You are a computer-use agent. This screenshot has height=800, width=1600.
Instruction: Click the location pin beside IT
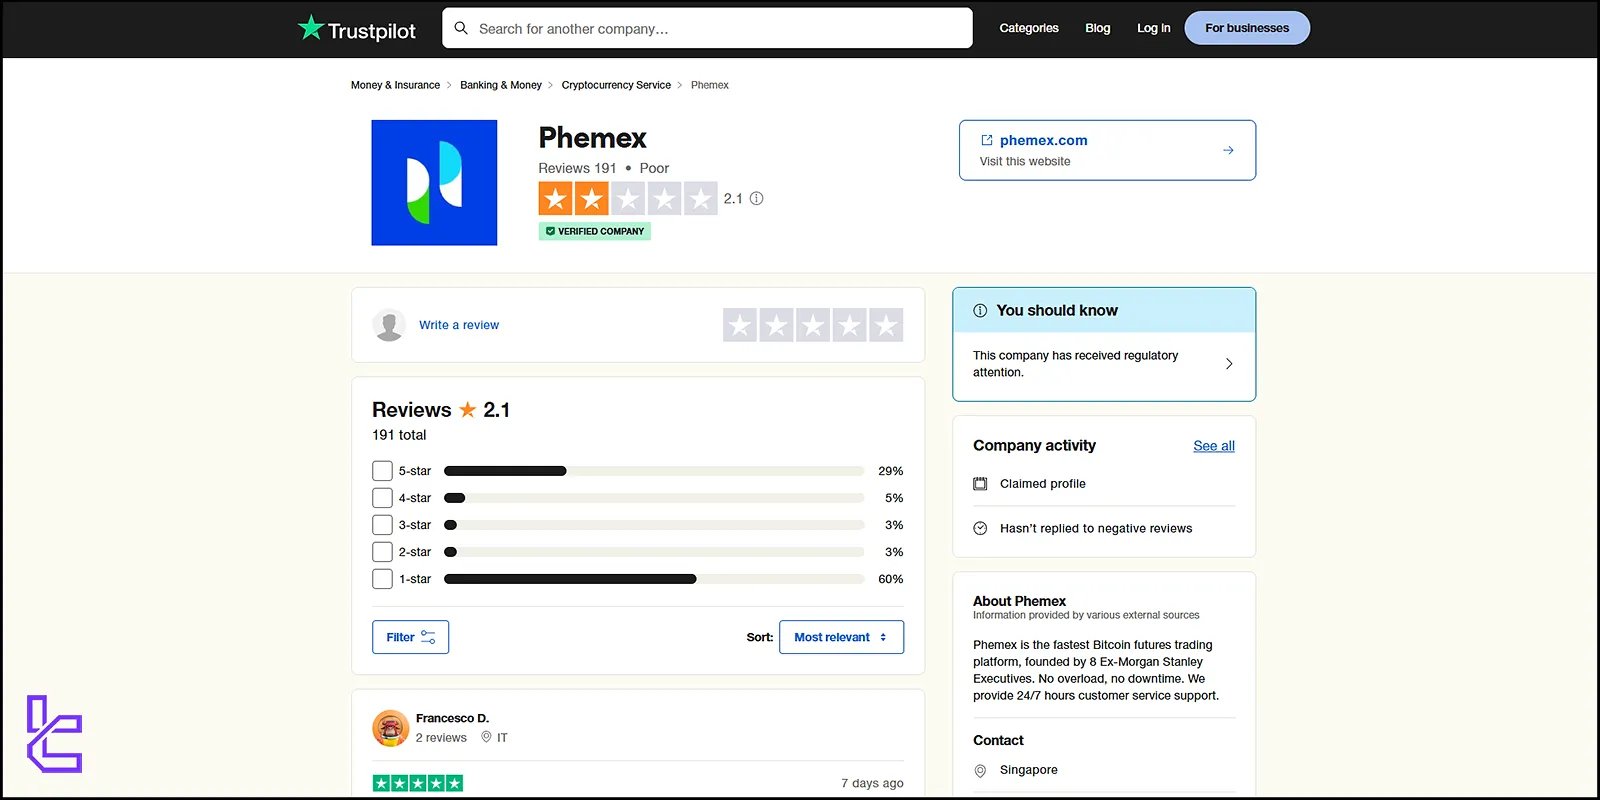(x=486, y=737)
